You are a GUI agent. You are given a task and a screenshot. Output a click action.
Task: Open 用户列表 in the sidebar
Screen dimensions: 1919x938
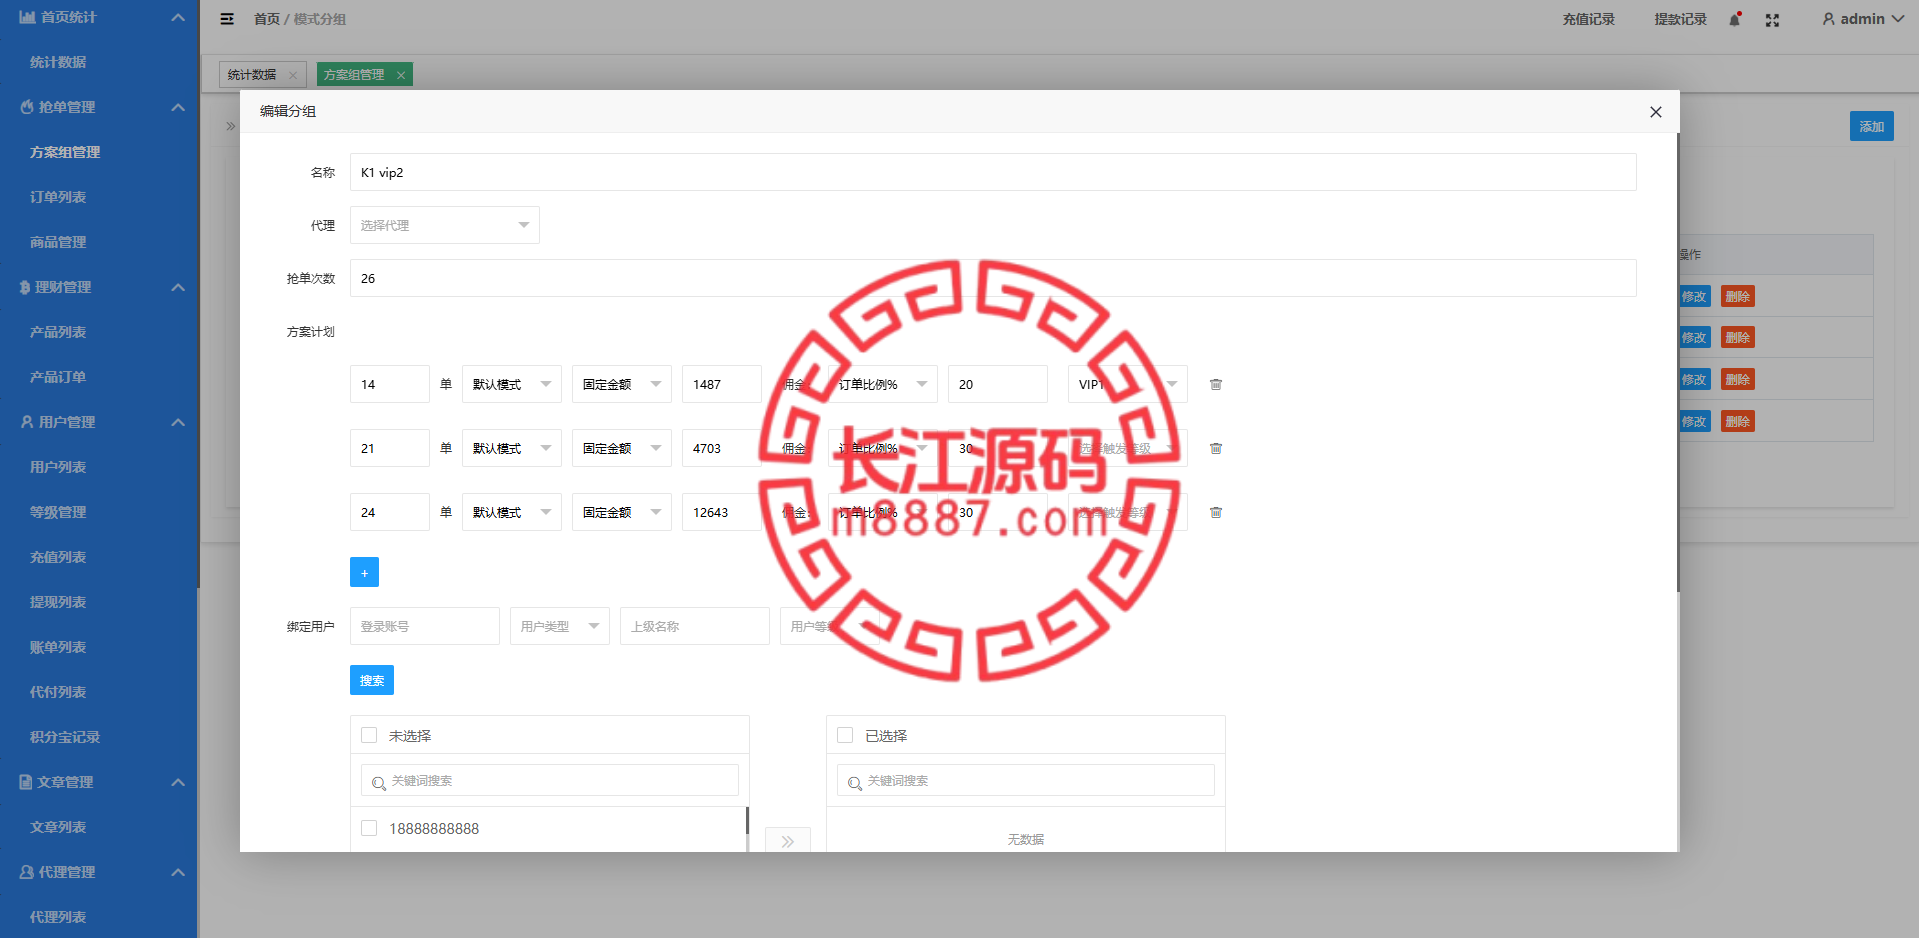58,467
